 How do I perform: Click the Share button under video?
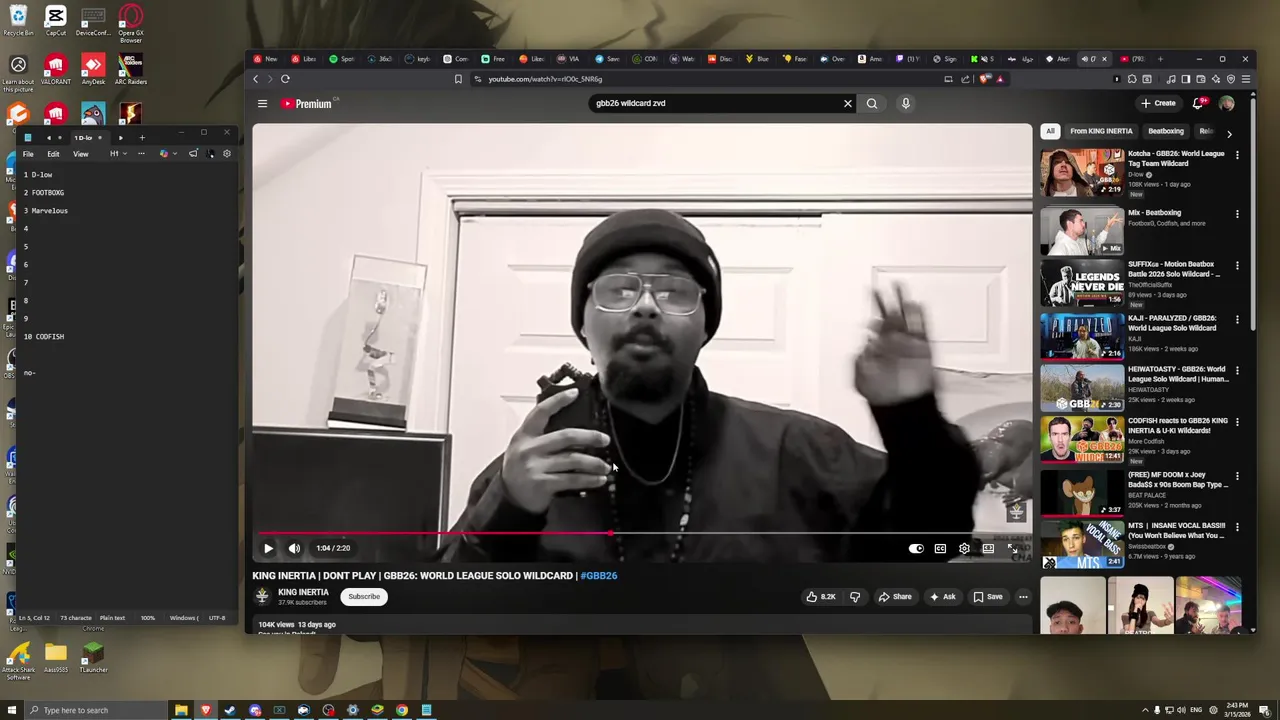click(x=895, y=597)
